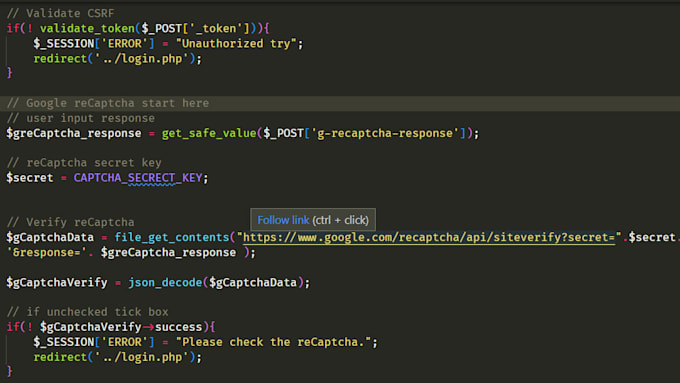Click the '&response=' string
The height and width of the screenshot is (383, 680).
pos(46,252)
